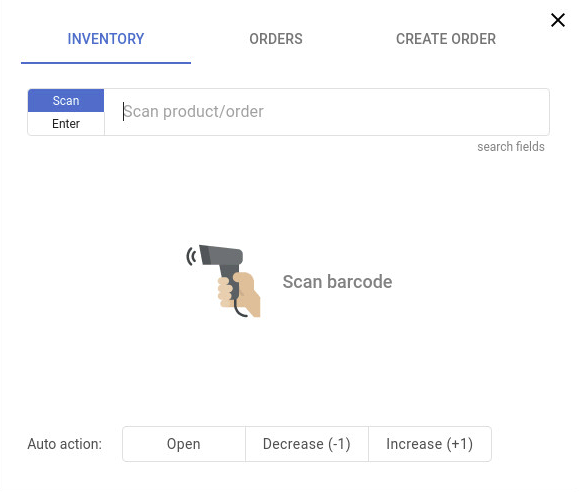Open the ORDERS tab
The width and height of the screenshot is (579, 492).
tap(276, 39)
